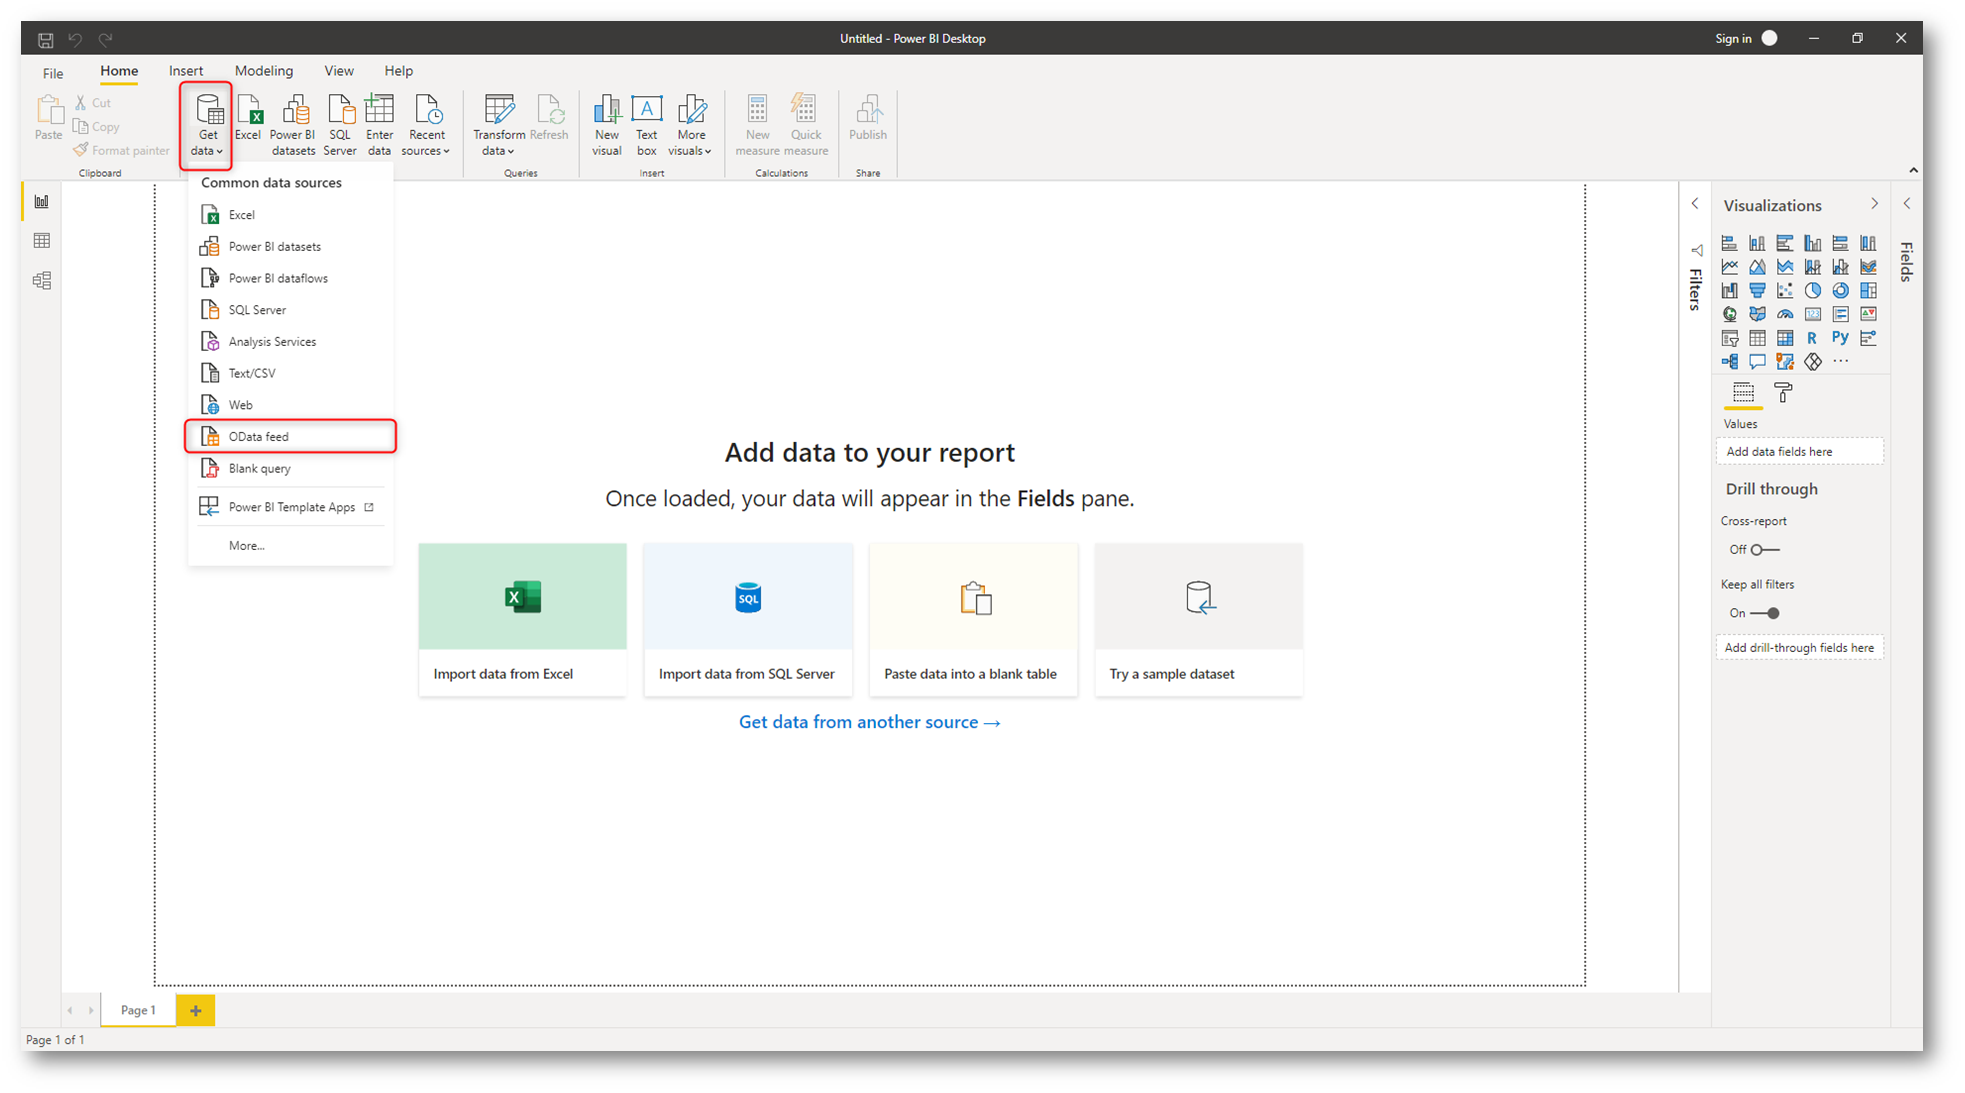
Task: Switch to Model view in left sidebar
Action: pos(42,280)
